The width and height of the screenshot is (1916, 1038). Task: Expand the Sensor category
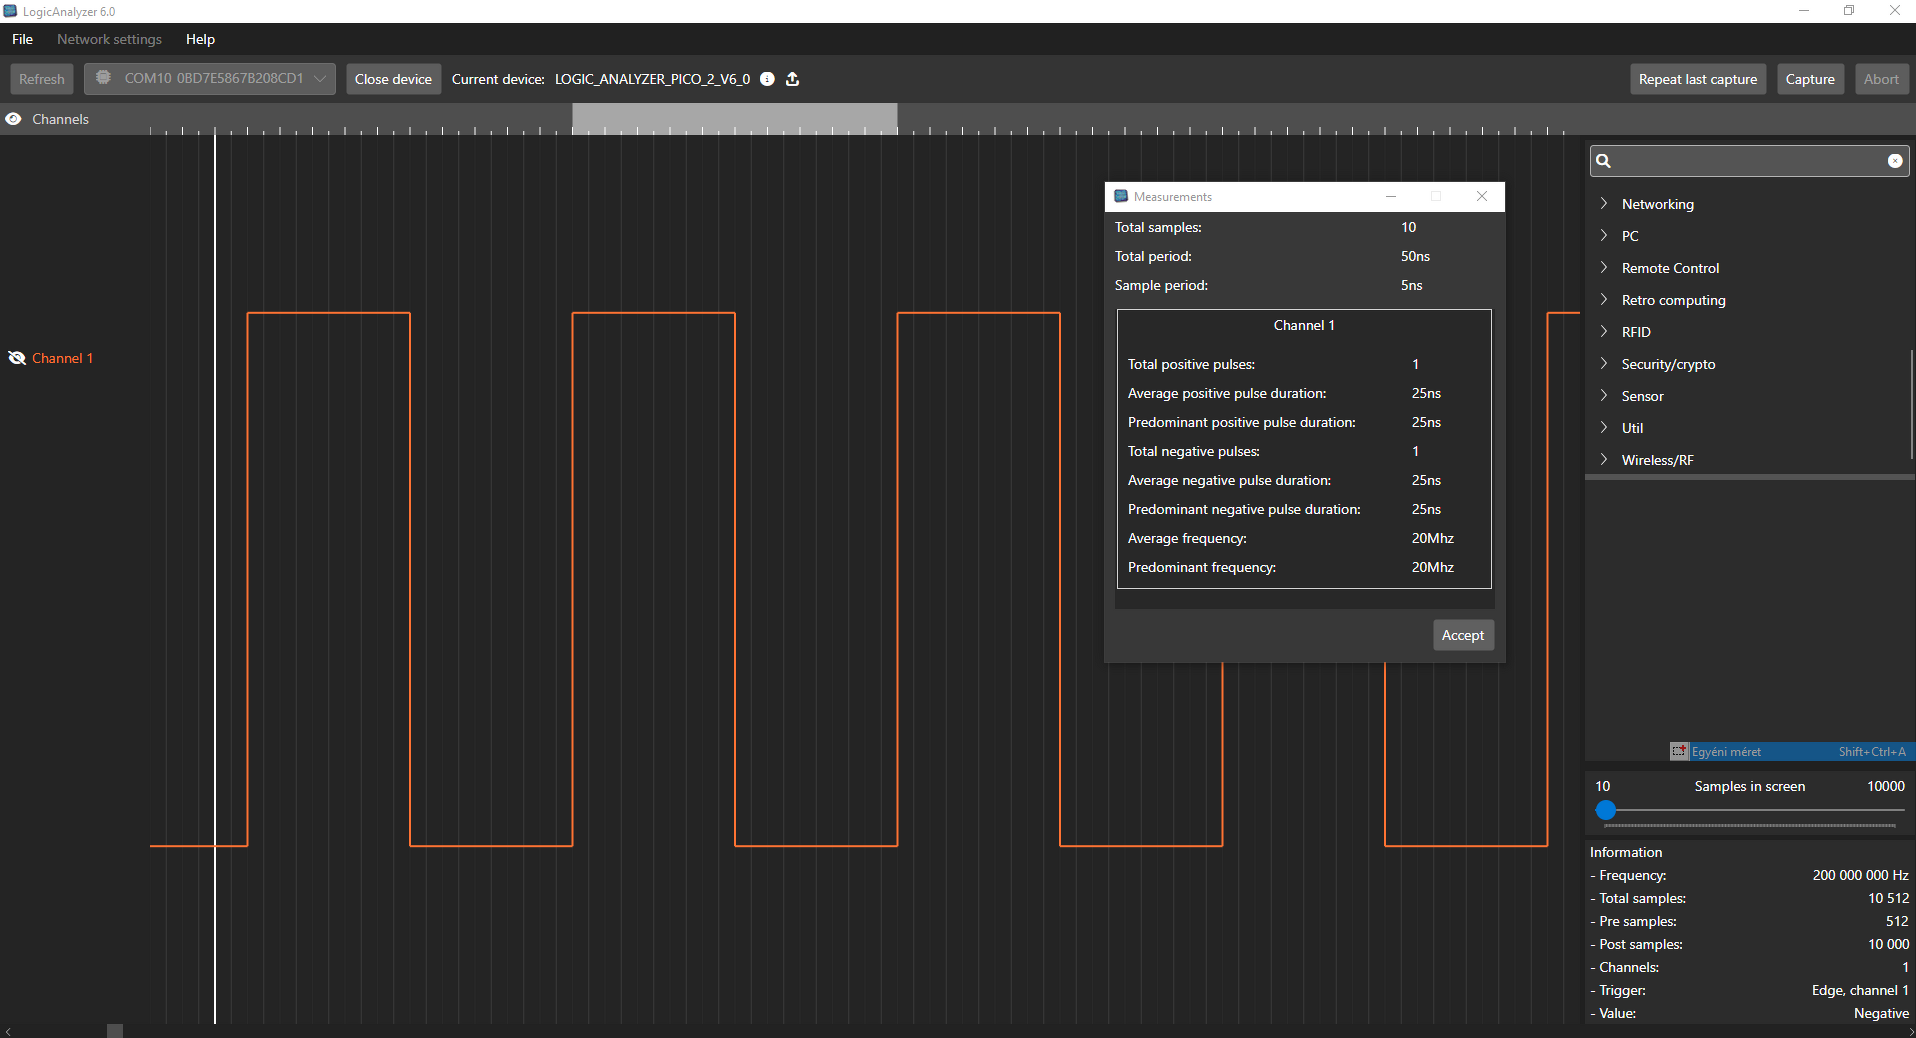point(1604,396)
